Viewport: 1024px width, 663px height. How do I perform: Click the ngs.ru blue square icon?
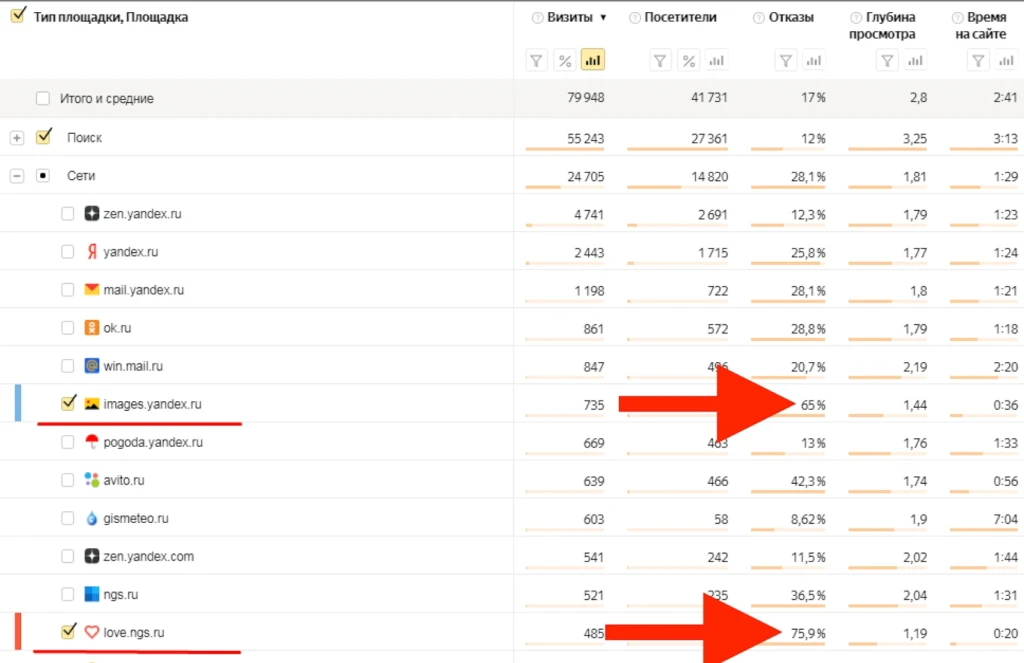[91, 594]
